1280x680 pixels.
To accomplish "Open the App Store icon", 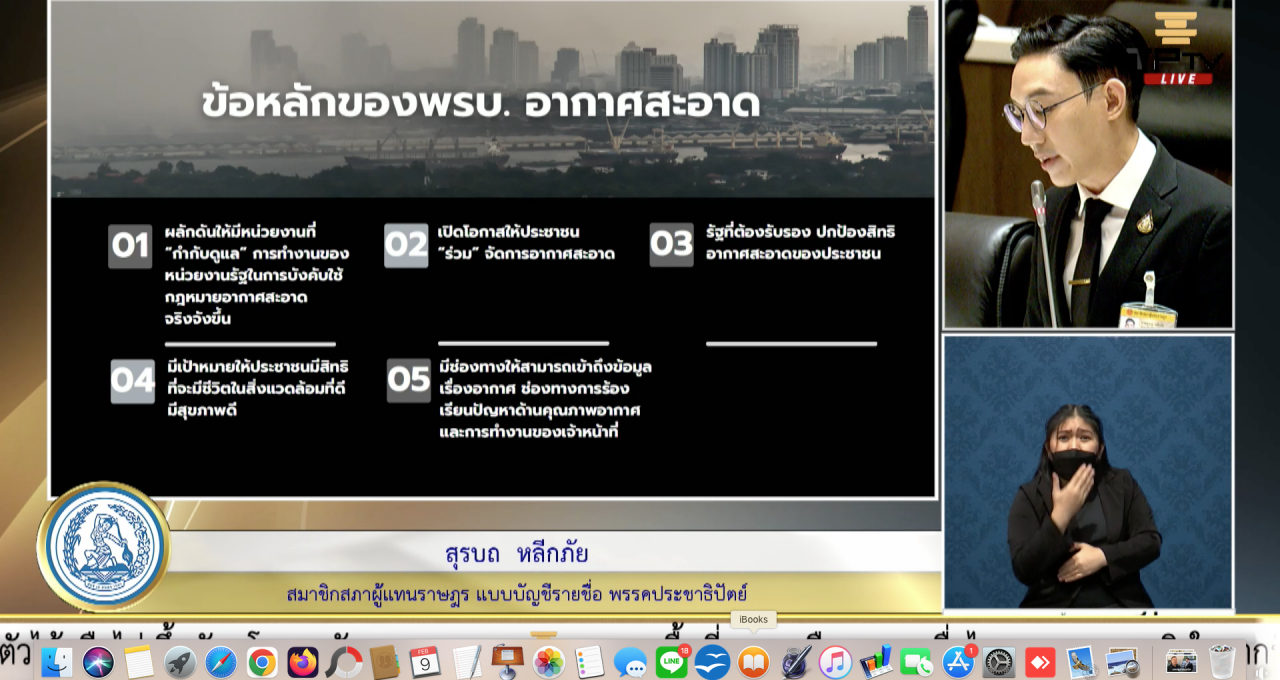I will (958, 662).
